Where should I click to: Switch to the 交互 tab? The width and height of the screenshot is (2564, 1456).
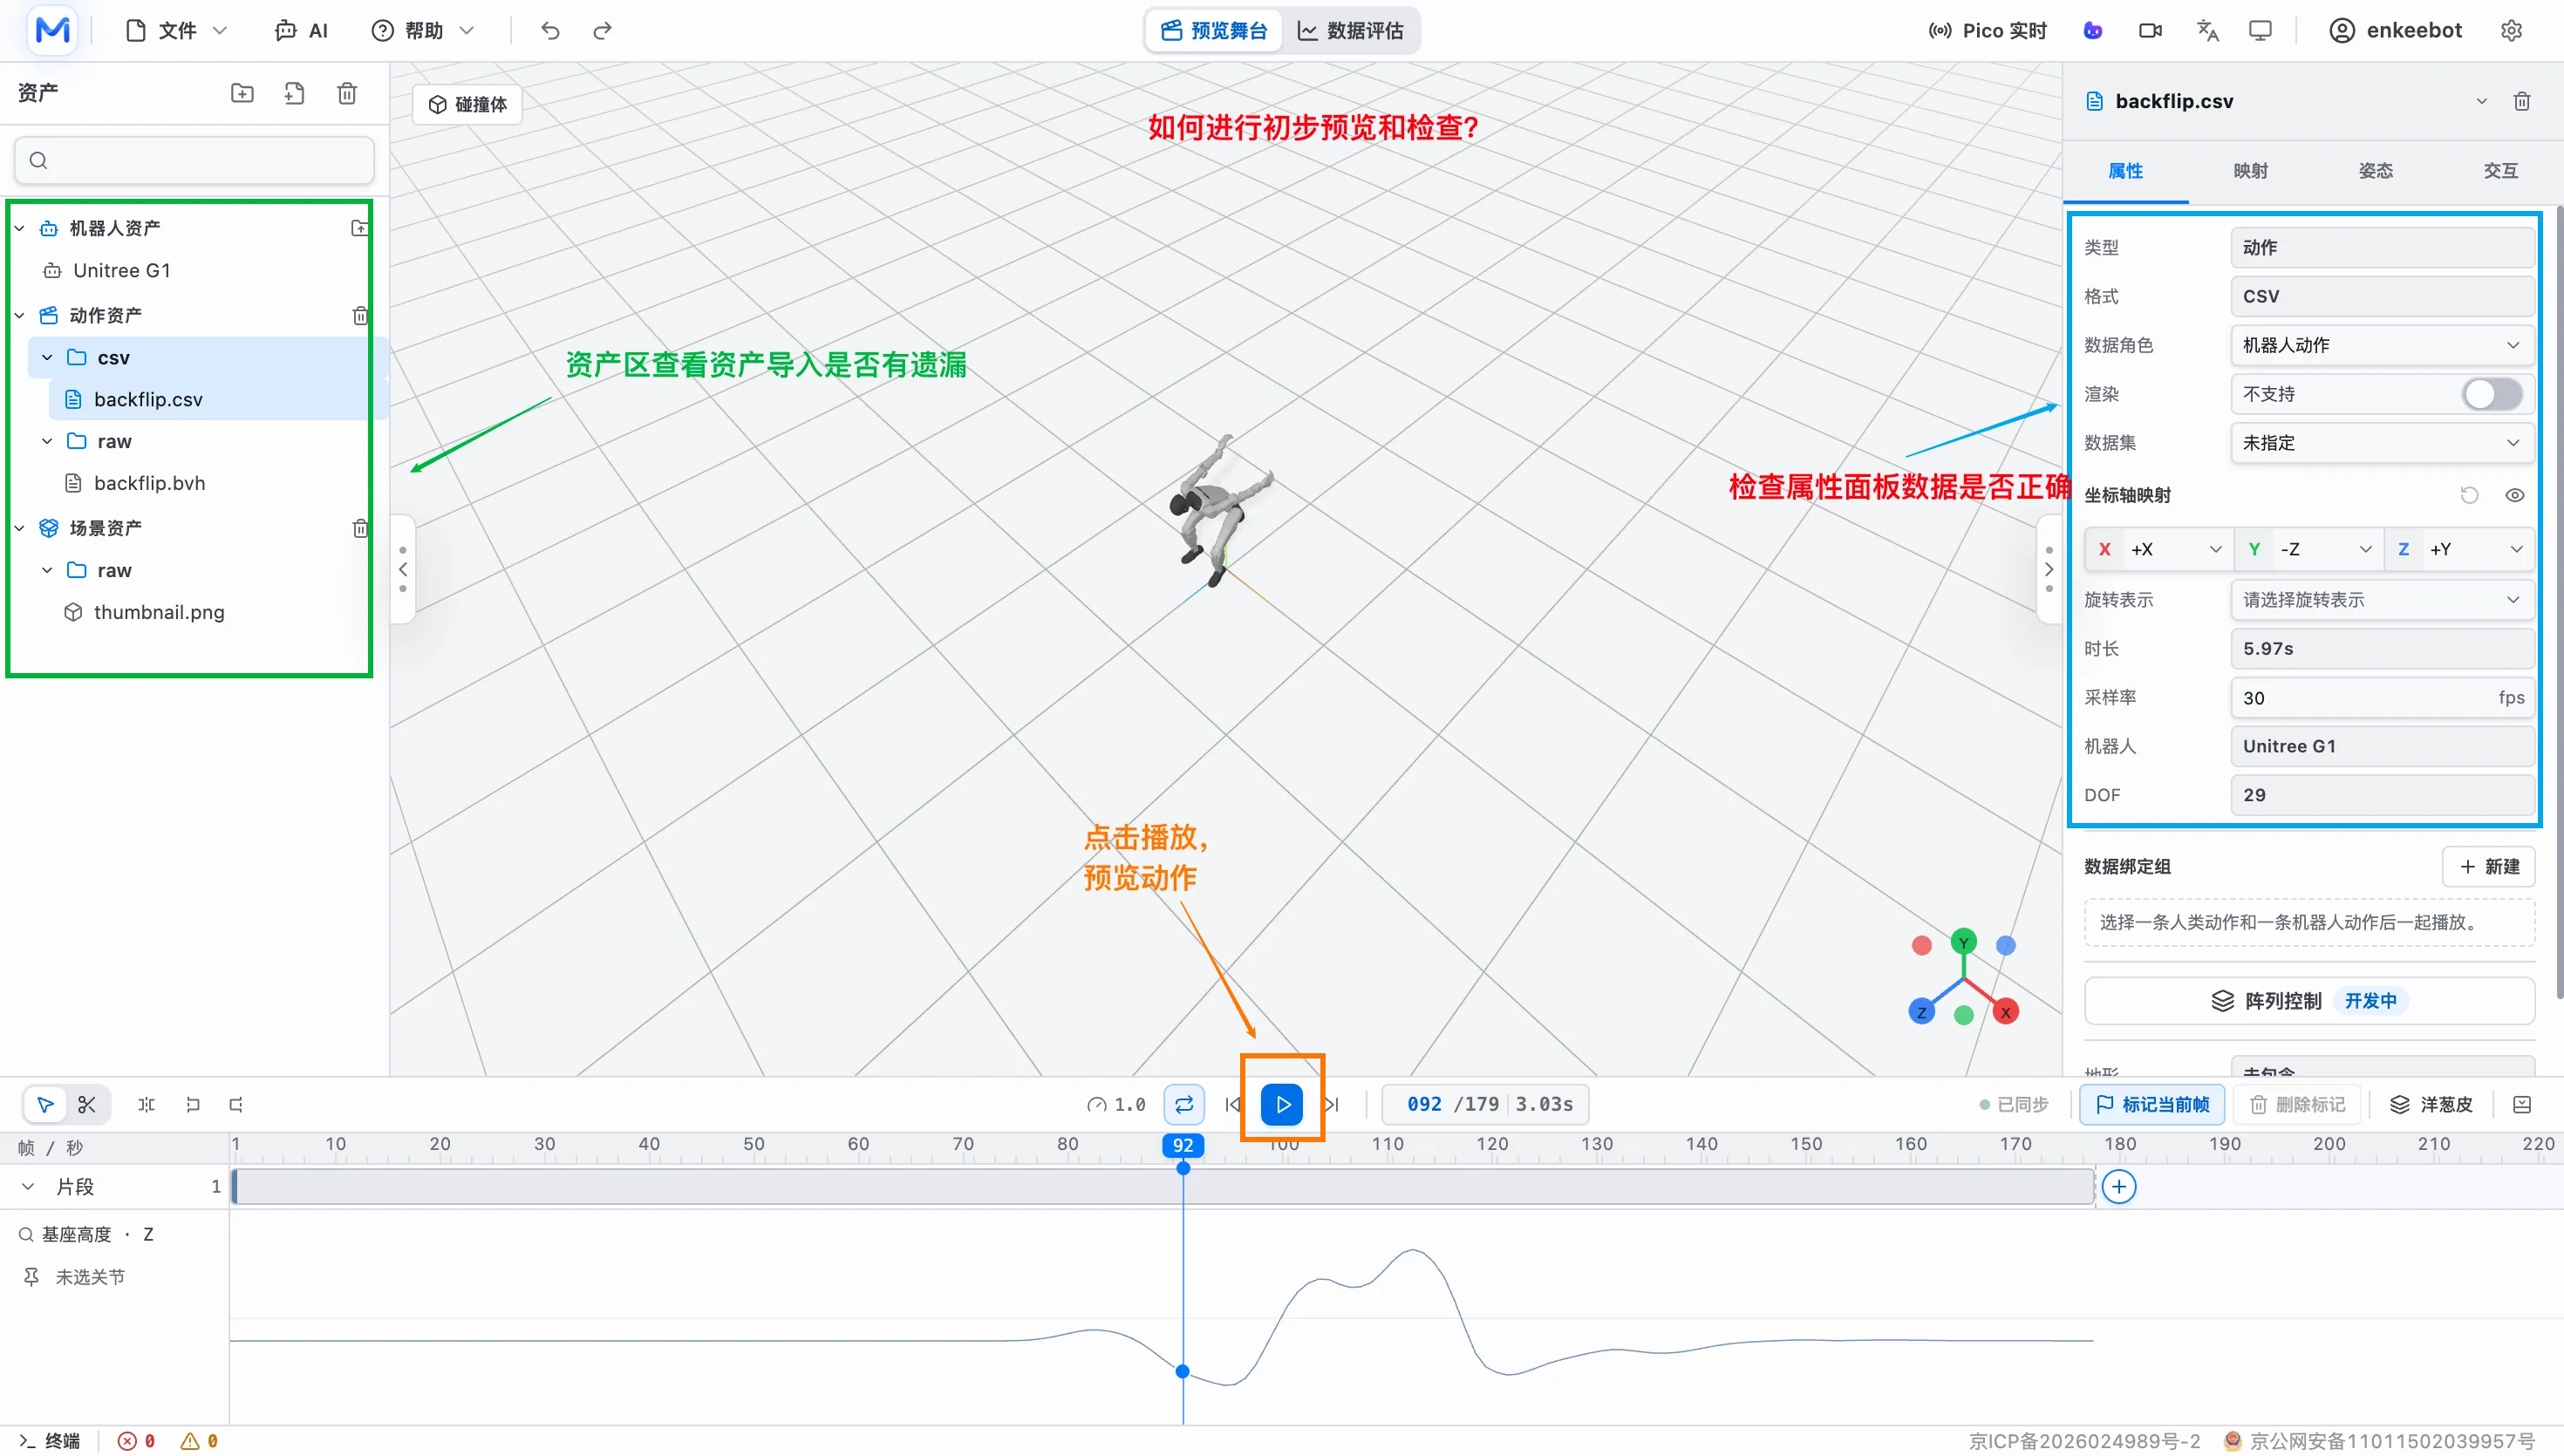[x=2500, y=170]
